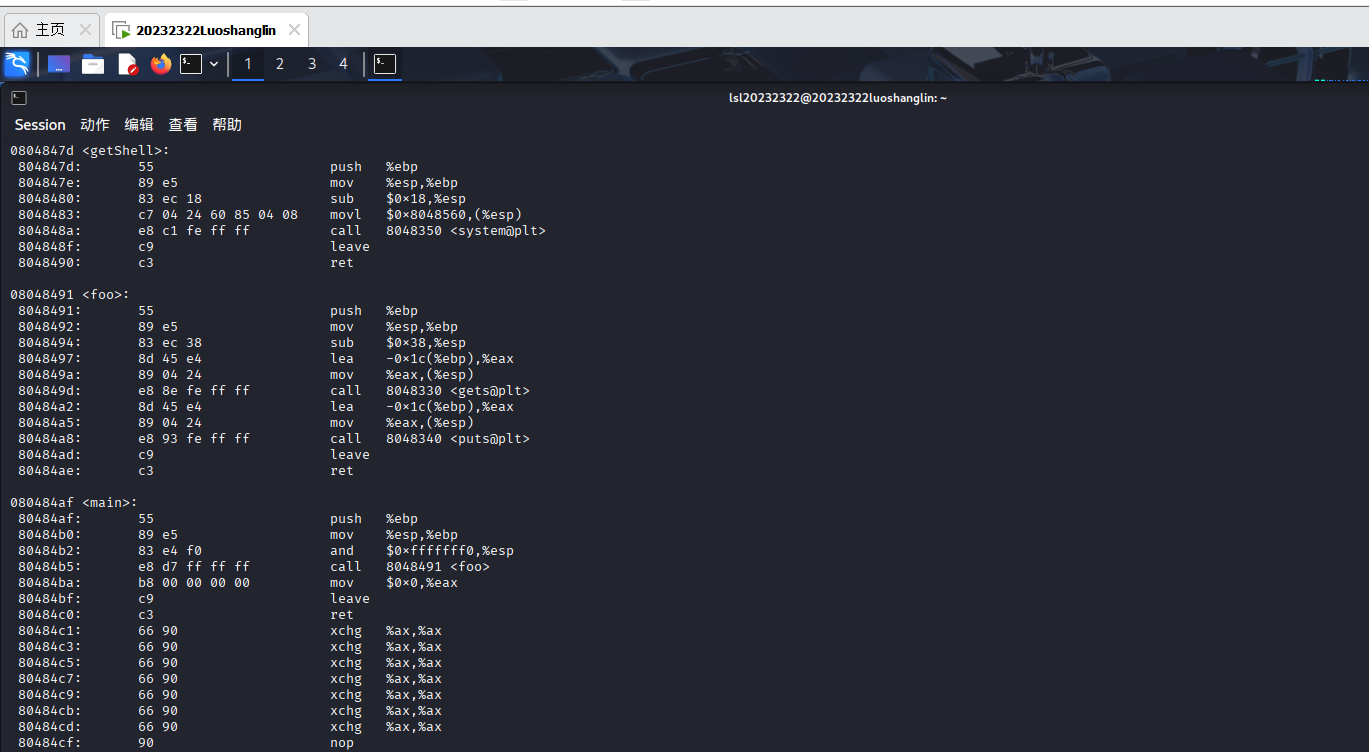Image resolution: width=1369 pixels, height=752 pixels.
Task: Switch to workspace 4
Action: (x=343, y=64)
